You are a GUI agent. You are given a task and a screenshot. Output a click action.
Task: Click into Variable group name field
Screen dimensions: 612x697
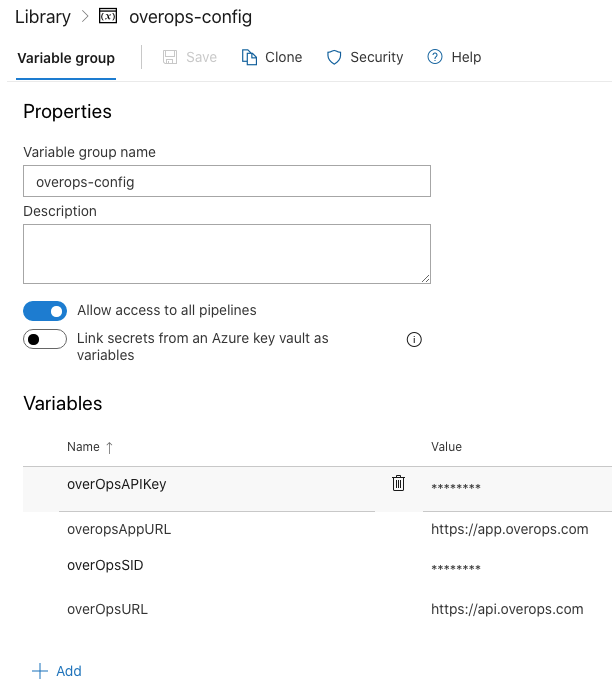227,182
